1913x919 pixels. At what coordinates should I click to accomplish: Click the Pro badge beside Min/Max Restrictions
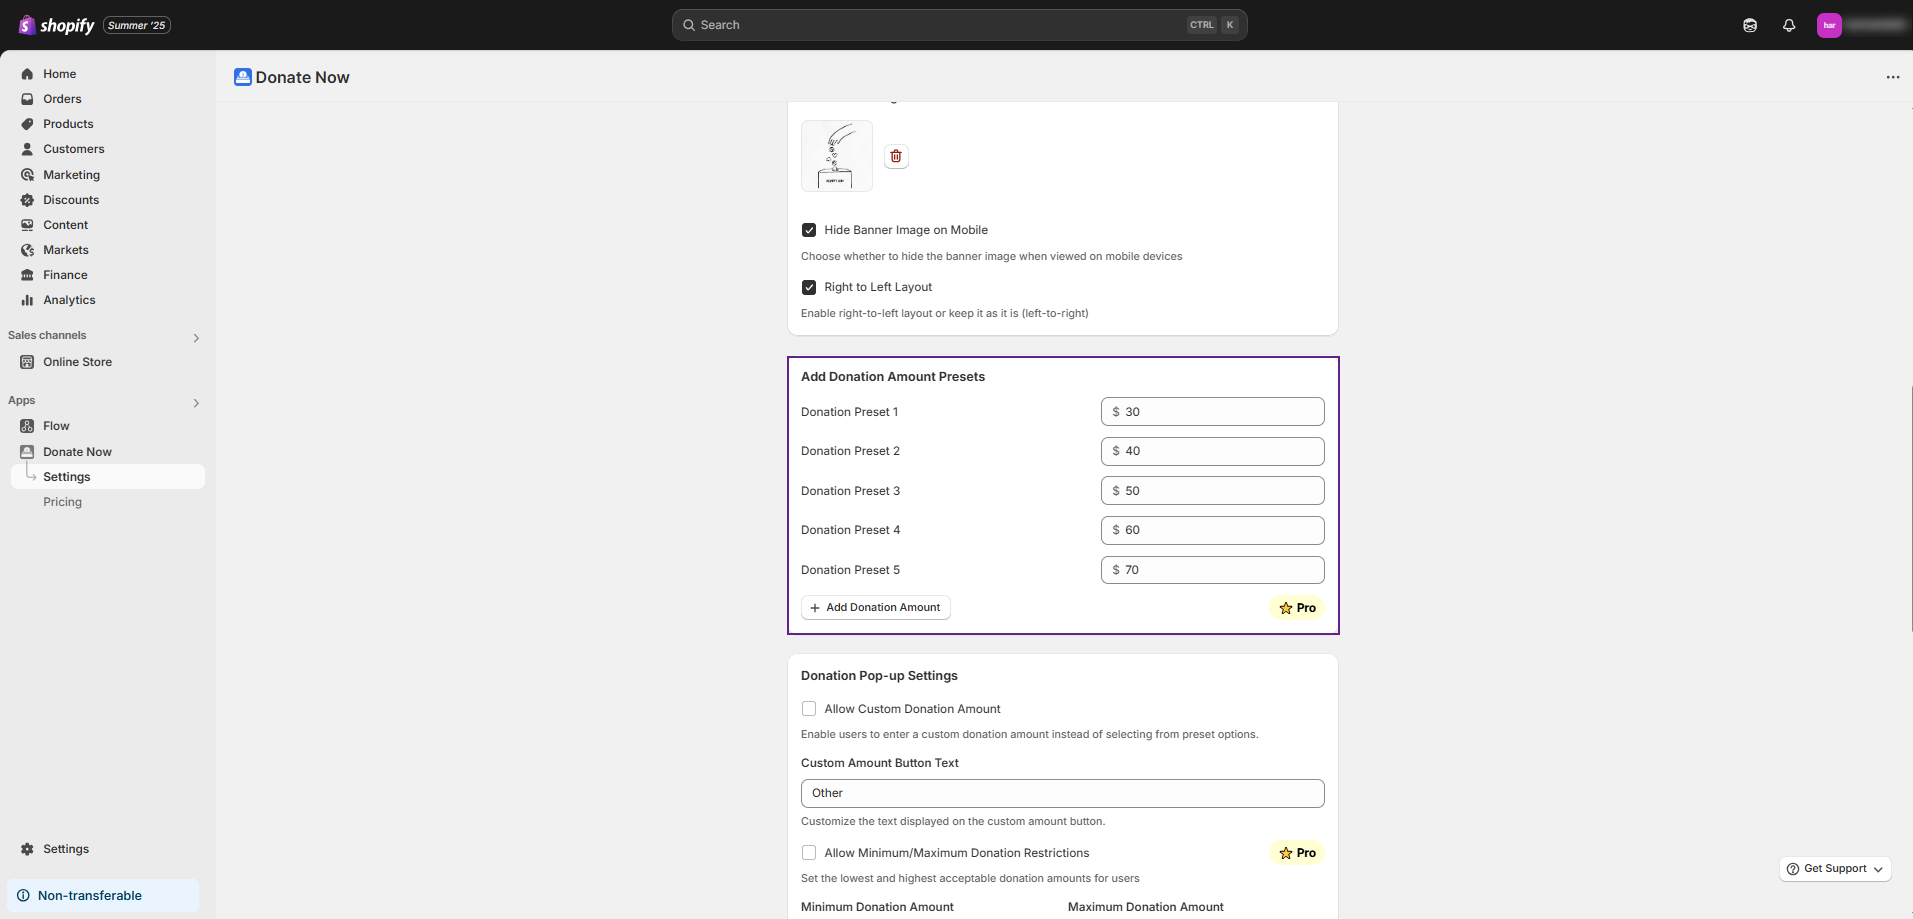click(1297, 853)
